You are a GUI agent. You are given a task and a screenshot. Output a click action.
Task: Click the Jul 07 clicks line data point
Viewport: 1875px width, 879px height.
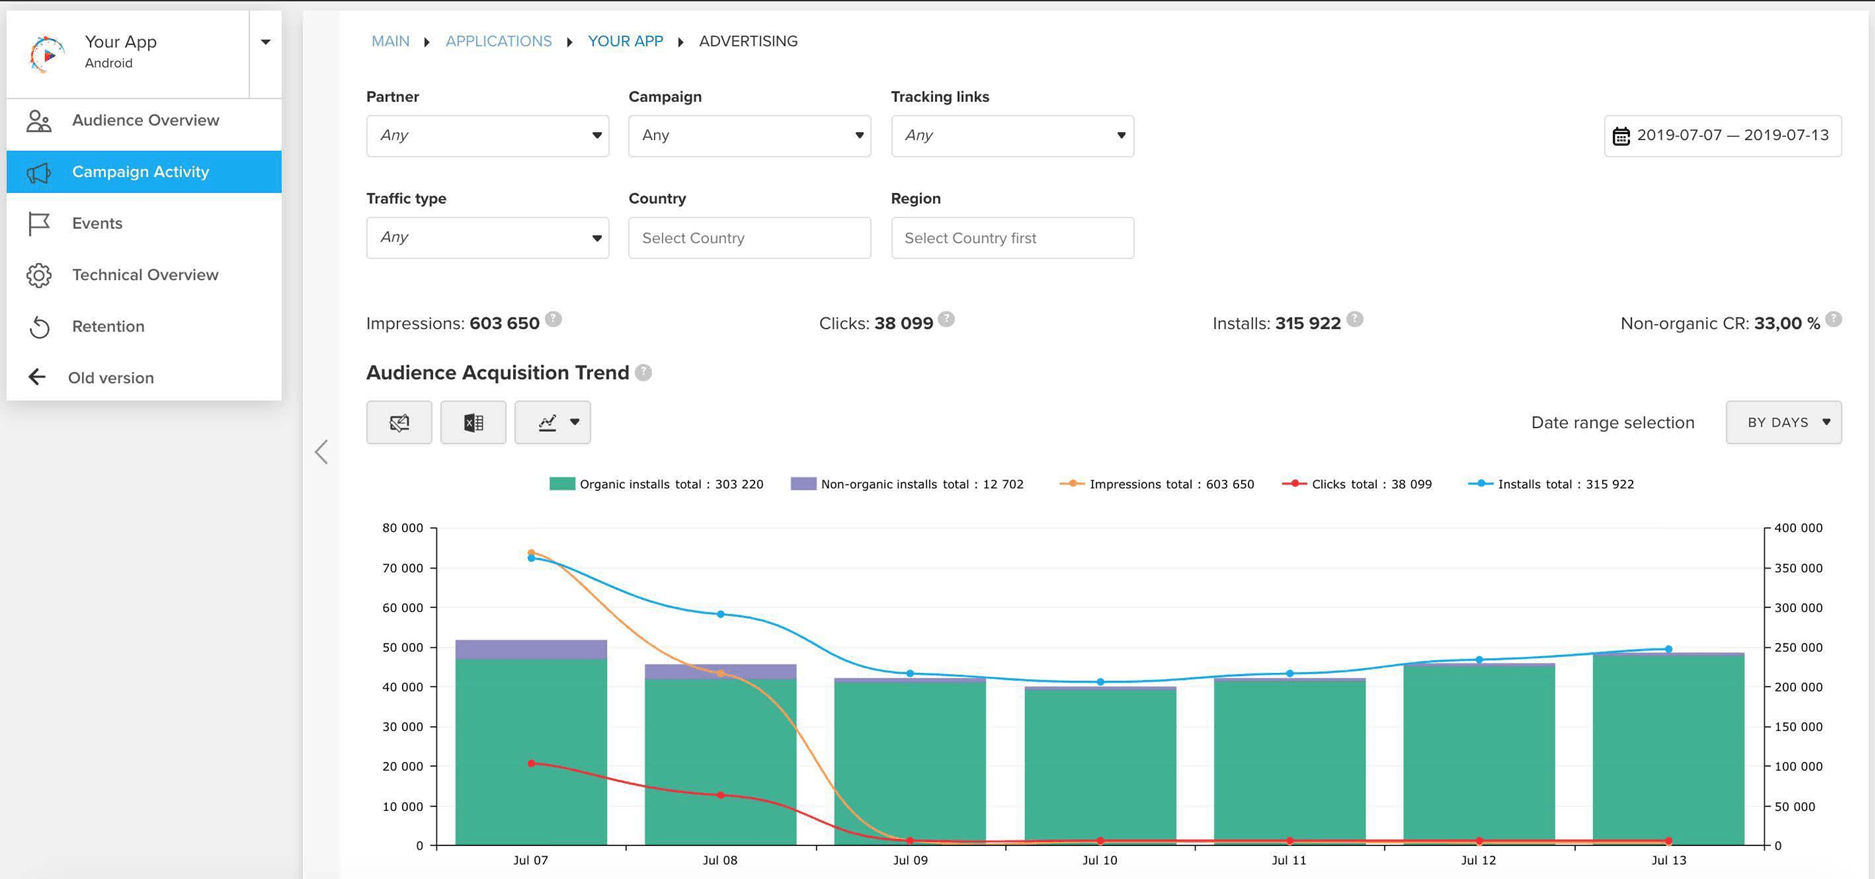(x=531, y=763)
